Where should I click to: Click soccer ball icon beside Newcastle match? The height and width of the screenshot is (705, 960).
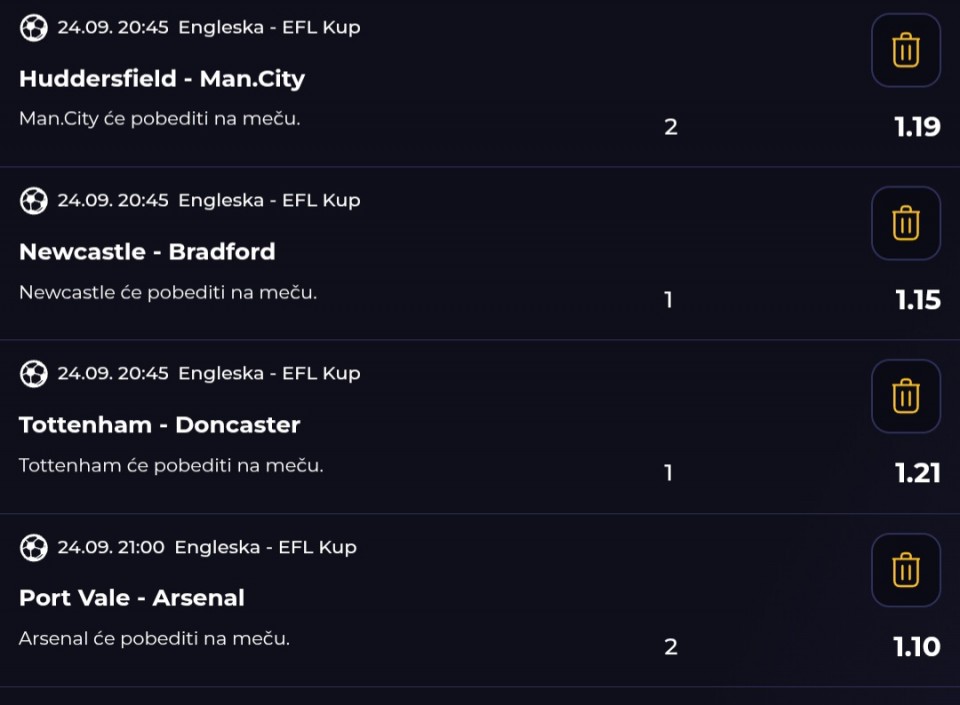(x=34, y=201)
